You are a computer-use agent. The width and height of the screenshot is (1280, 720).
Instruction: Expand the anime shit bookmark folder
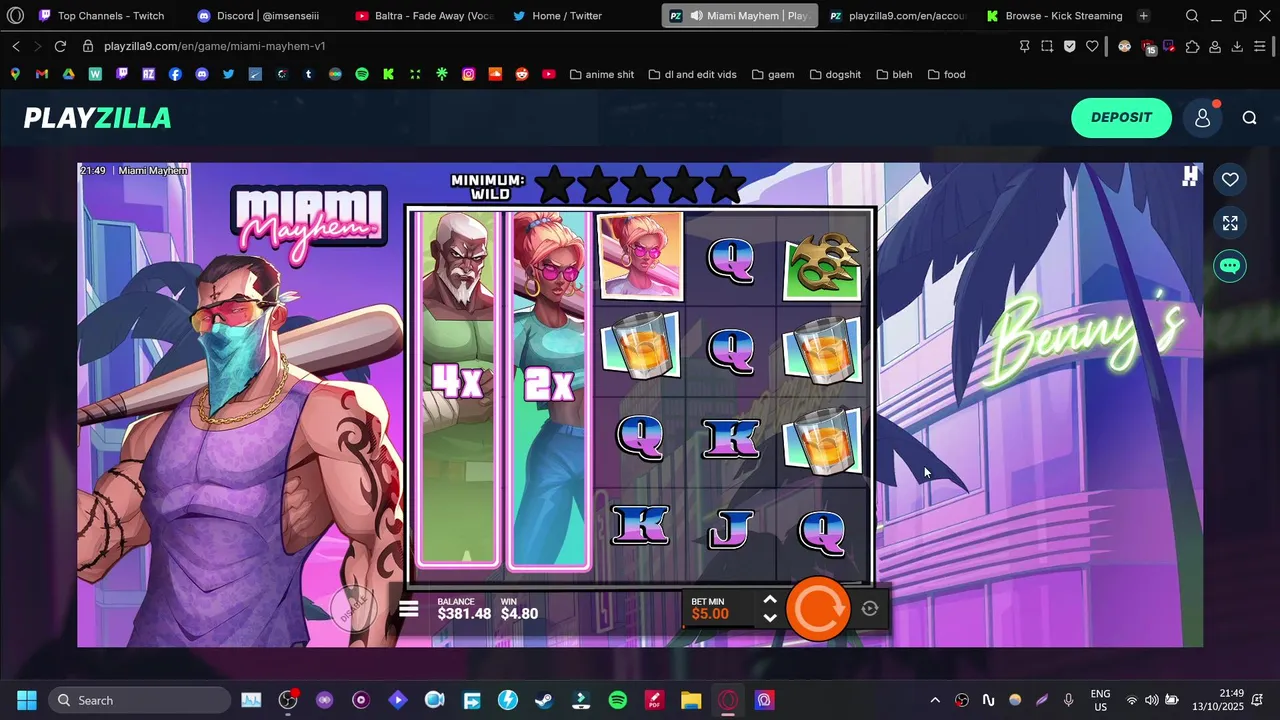(602, 74)
